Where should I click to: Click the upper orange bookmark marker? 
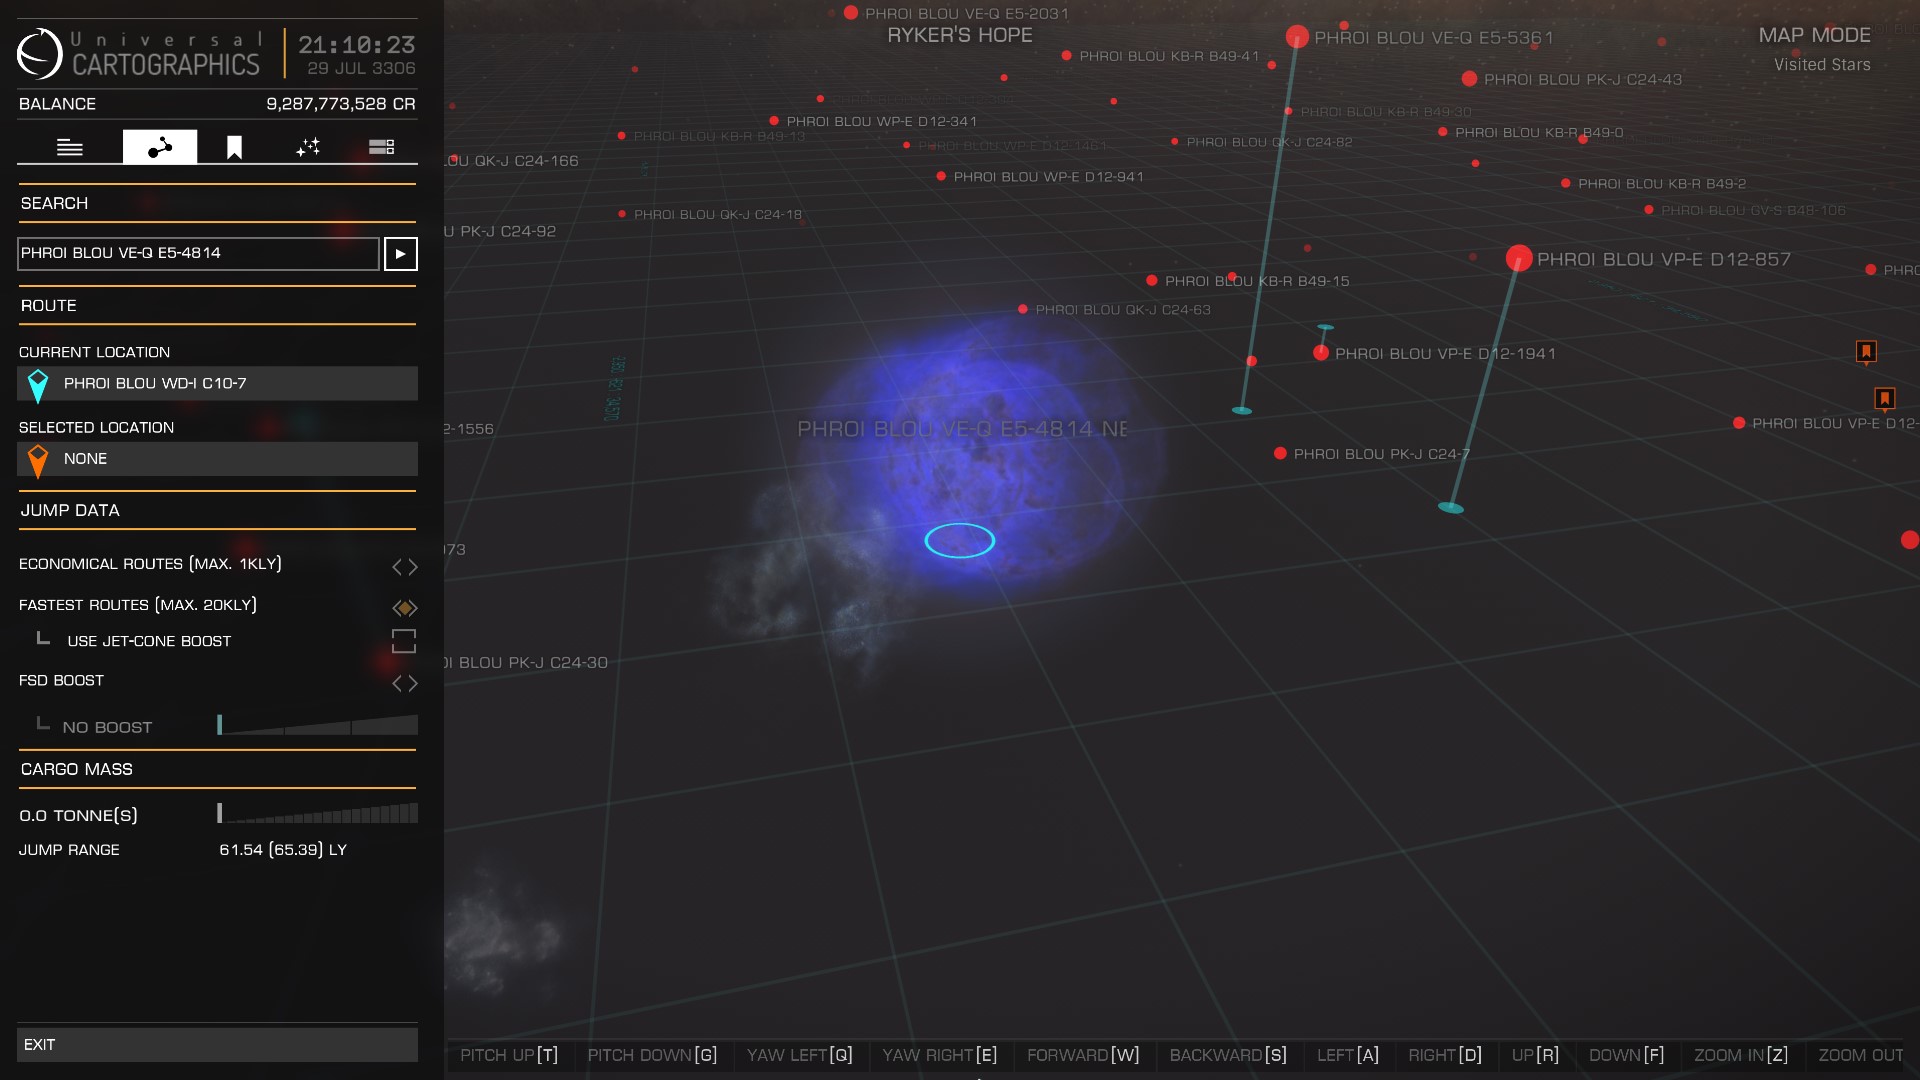(1866, 351)
